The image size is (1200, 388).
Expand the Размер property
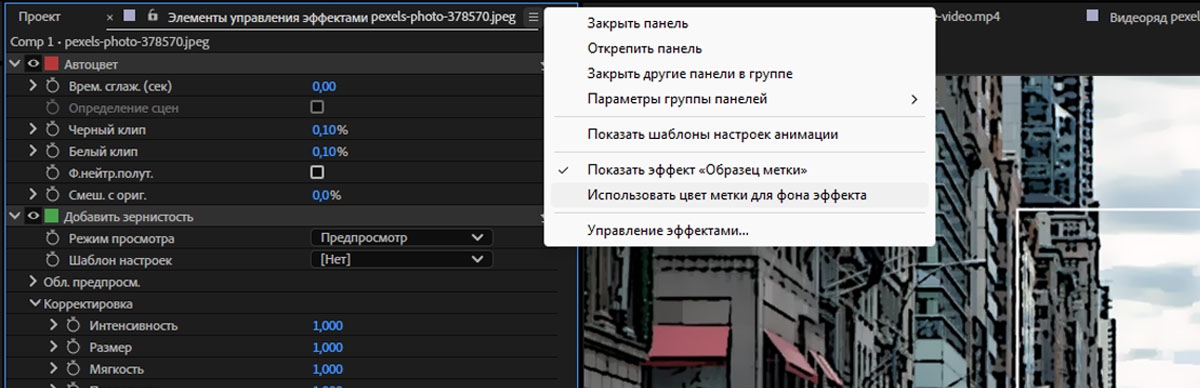tap(53, 347)
